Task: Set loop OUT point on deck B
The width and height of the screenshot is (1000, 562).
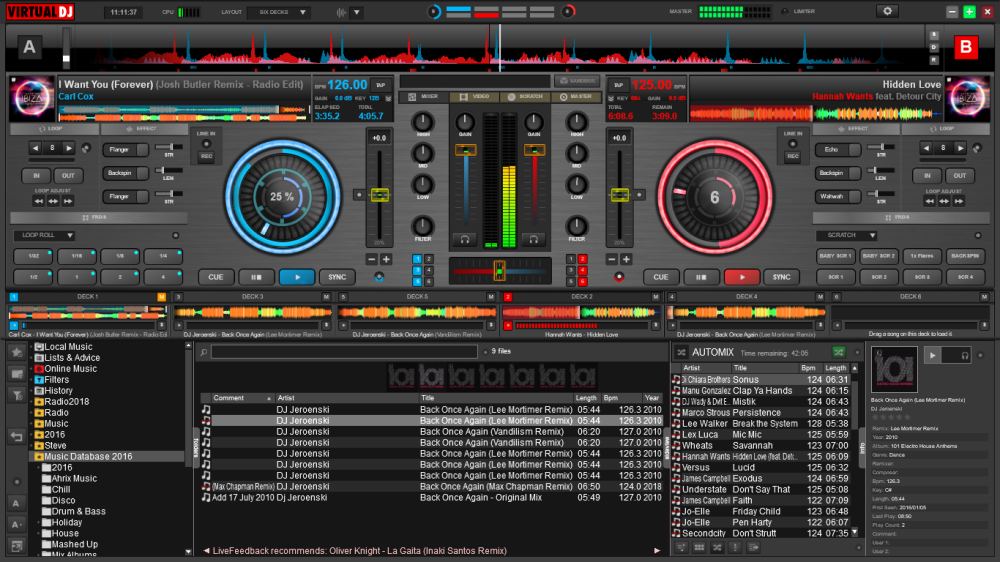Action: 960,175
